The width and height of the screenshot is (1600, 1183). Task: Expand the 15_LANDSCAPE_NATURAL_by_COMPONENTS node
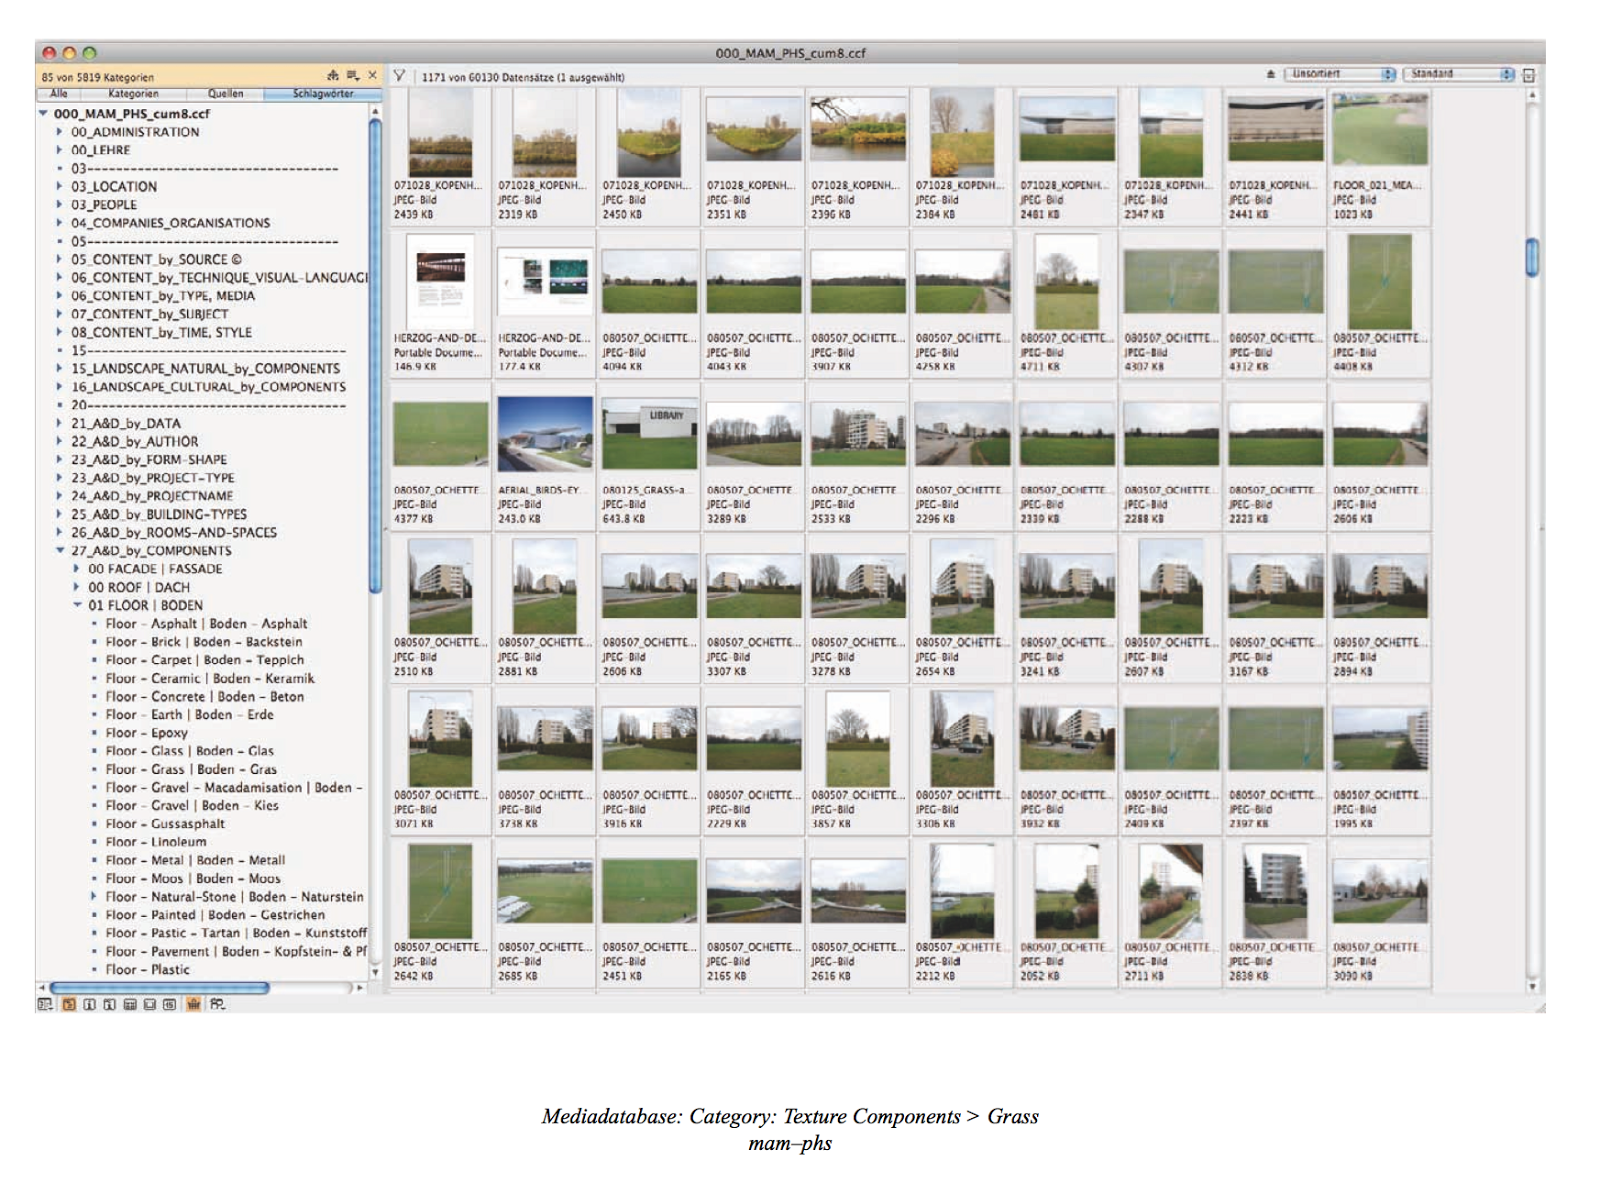click(59, 369)
